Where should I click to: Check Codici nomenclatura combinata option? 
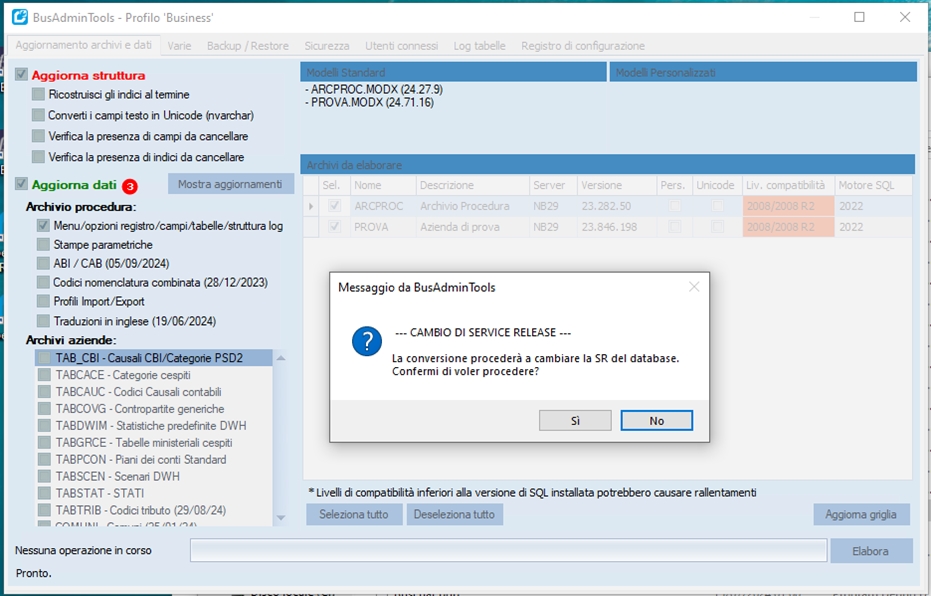click(43, 282)
